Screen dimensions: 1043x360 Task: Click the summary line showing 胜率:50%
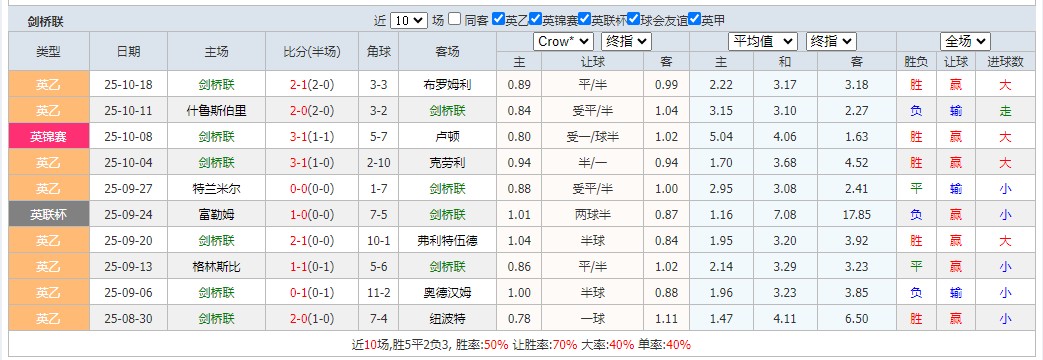521,345
